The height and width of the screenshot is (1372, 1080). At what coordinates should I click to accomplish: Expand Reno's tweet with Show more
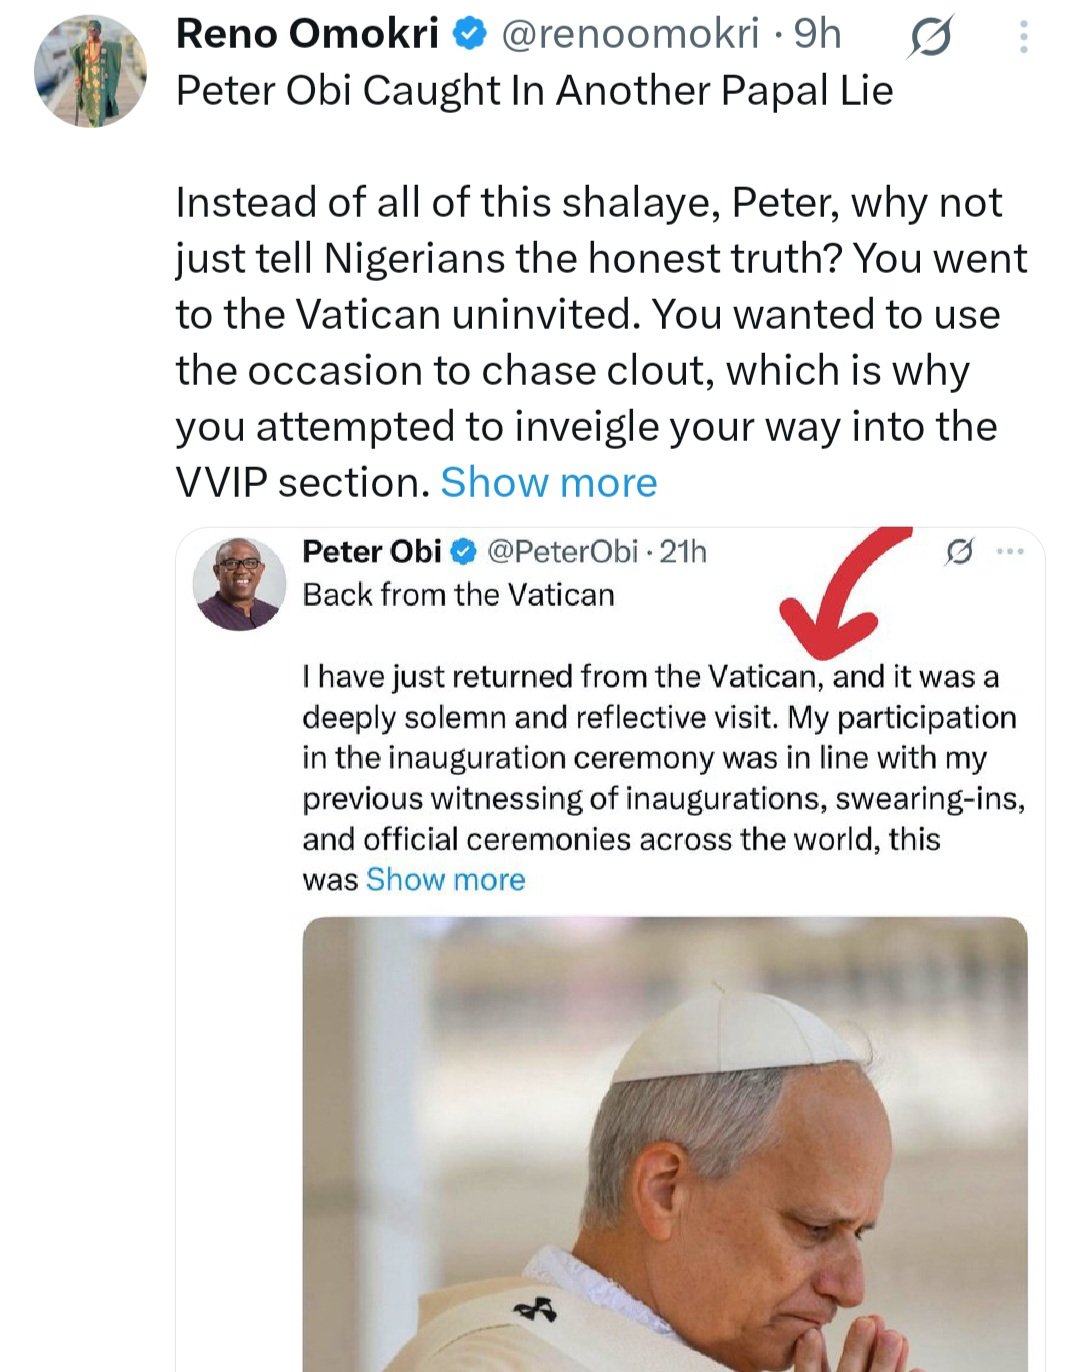coord(549,483)
